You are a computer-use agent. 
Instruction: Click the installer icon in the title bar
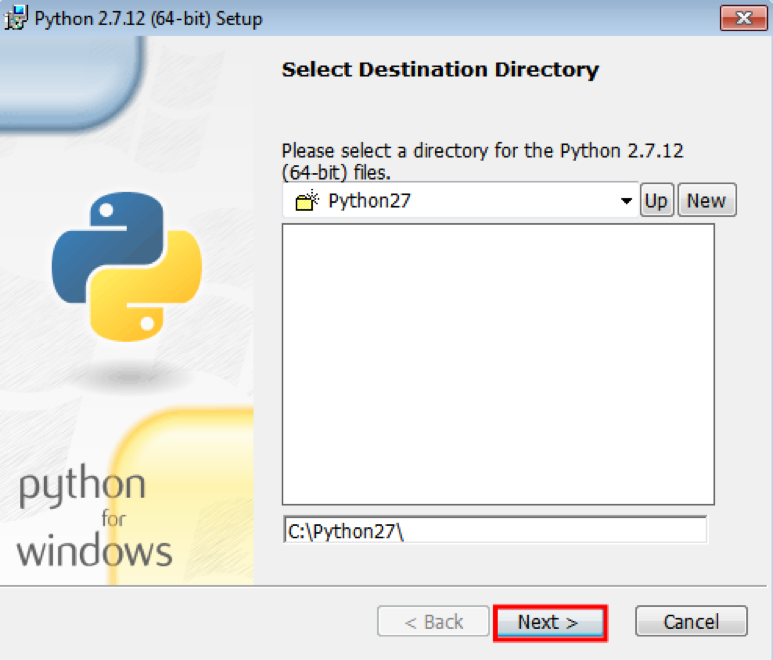(17, 20)
